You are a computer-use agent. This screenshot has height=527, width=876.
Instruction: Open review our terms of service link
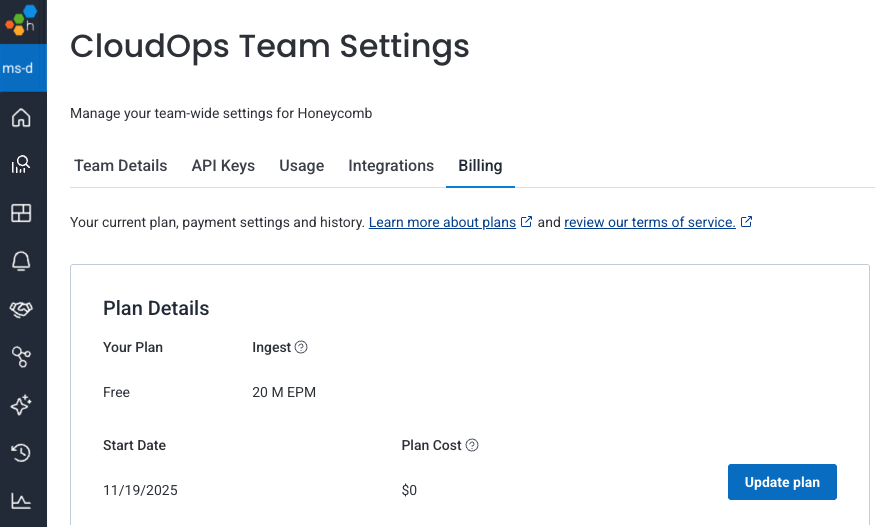click(x=650, y=222)
